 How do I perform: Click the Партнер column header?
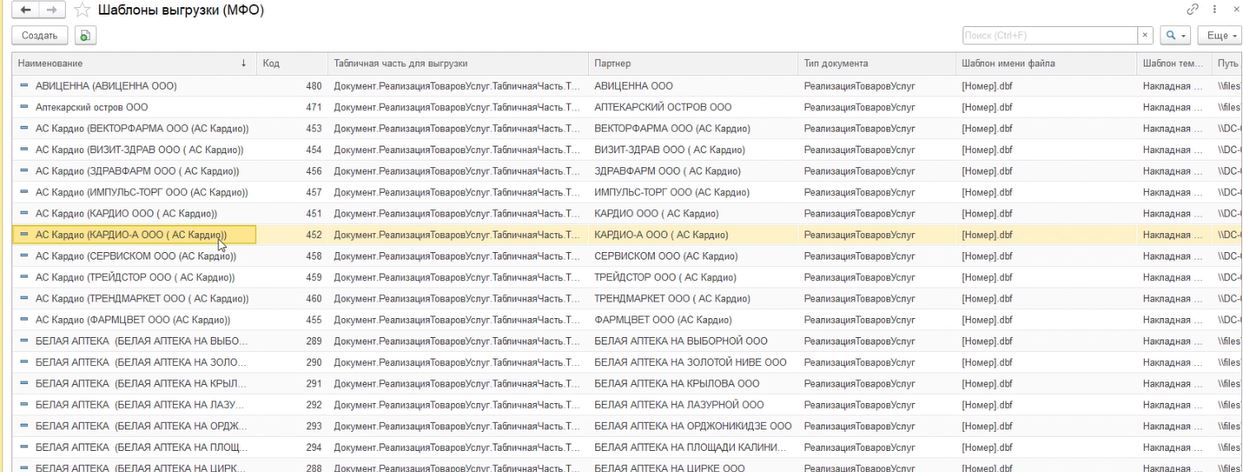(x=690, y=63)
